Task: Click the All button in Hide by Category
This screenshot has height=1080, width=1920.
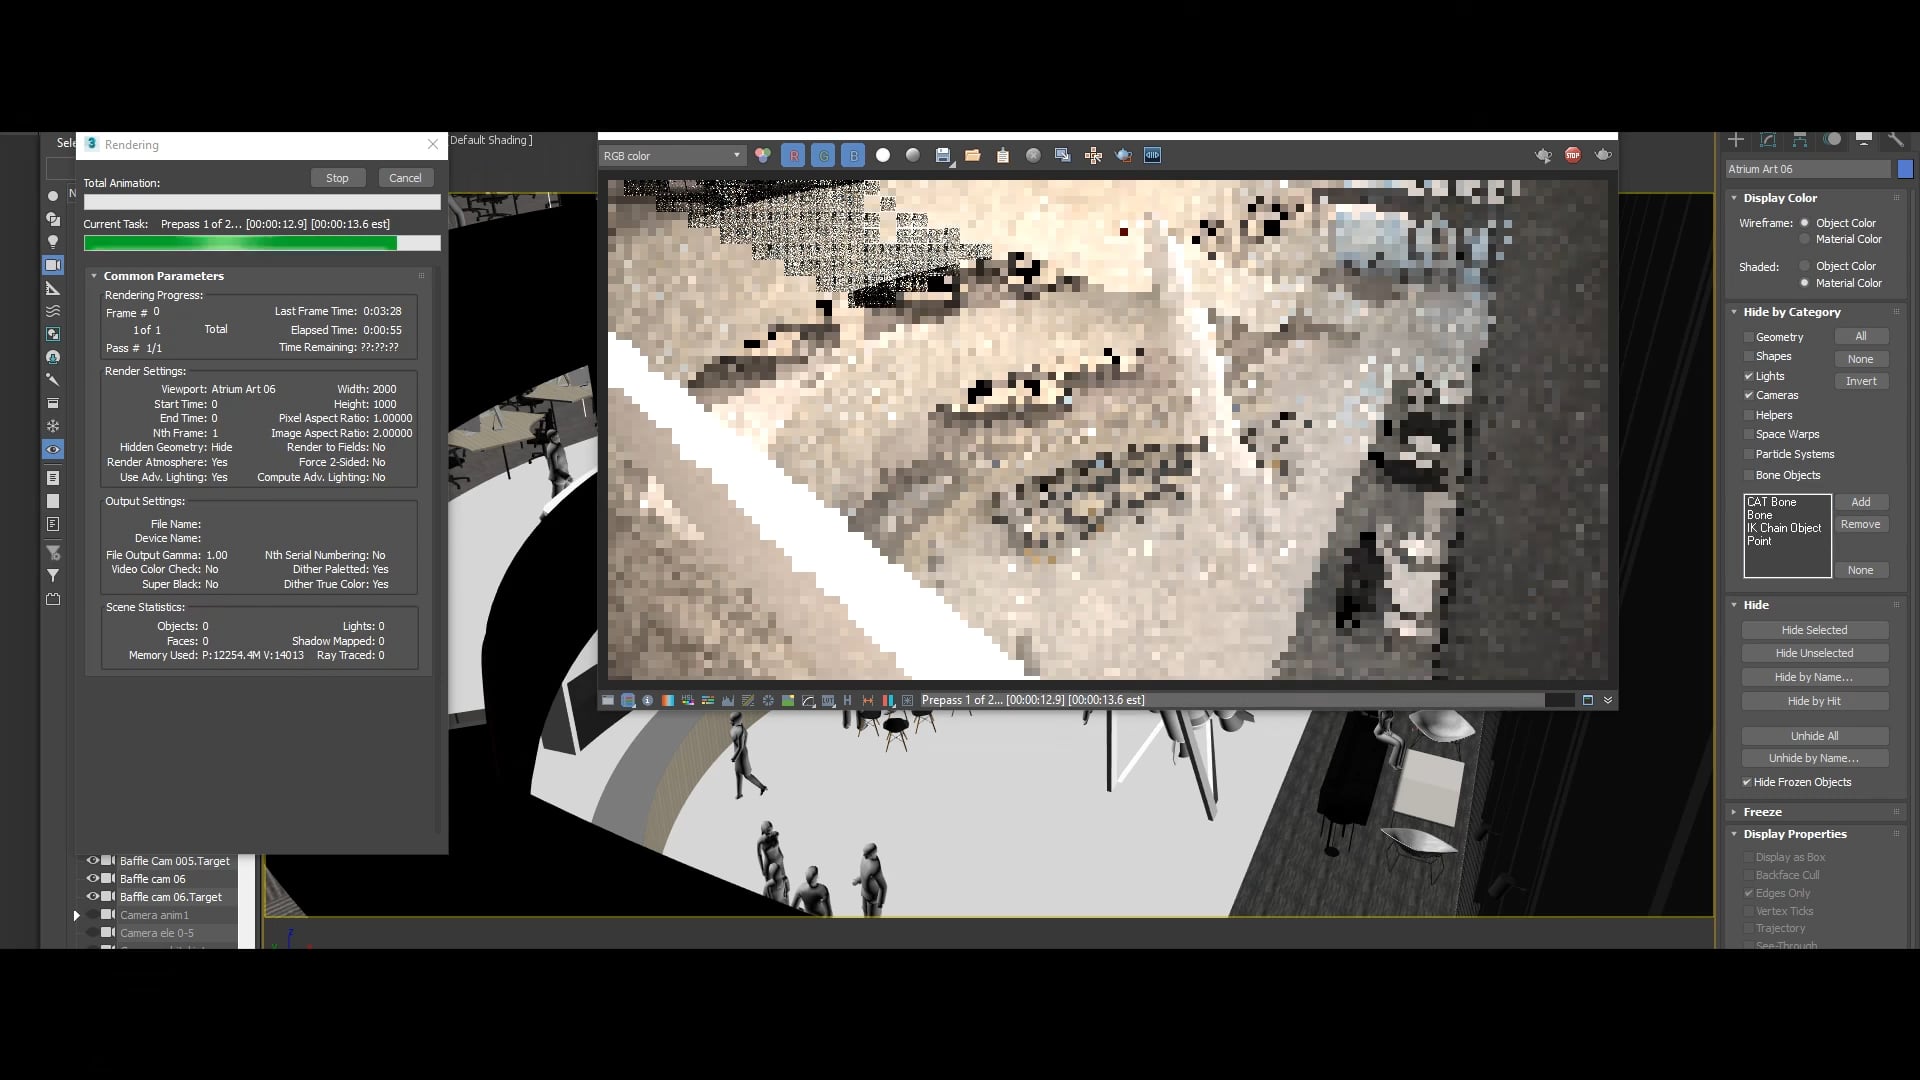Action: point(1861,337)
